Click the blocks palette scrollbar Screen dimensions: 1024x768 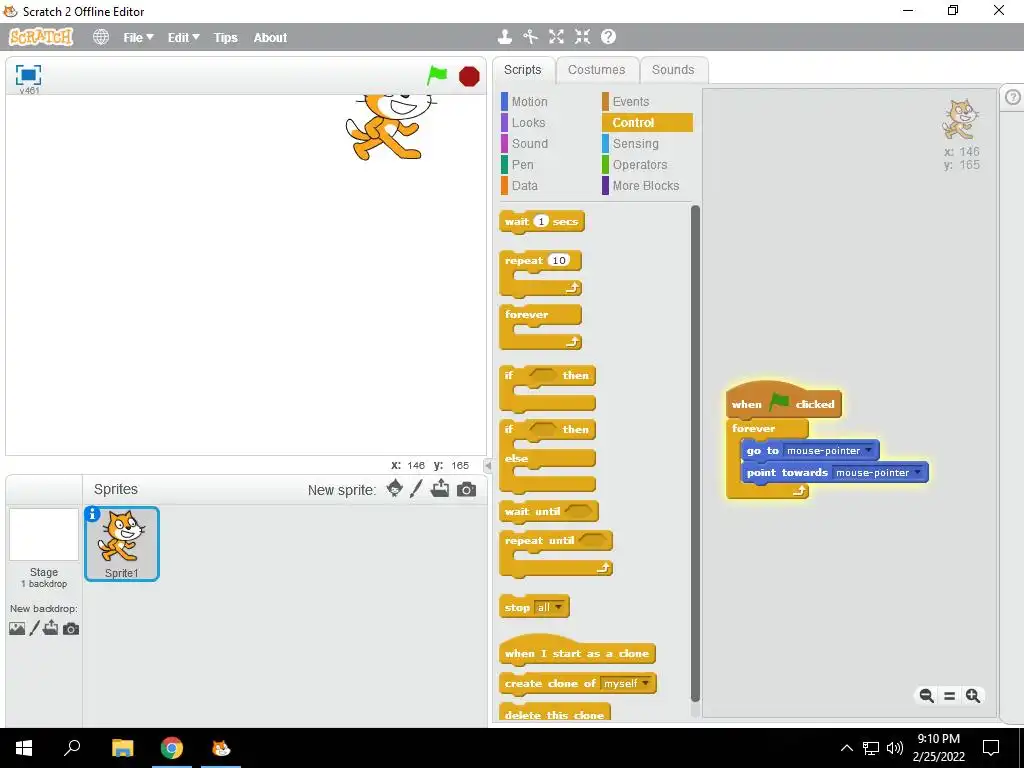coord(695,453)
